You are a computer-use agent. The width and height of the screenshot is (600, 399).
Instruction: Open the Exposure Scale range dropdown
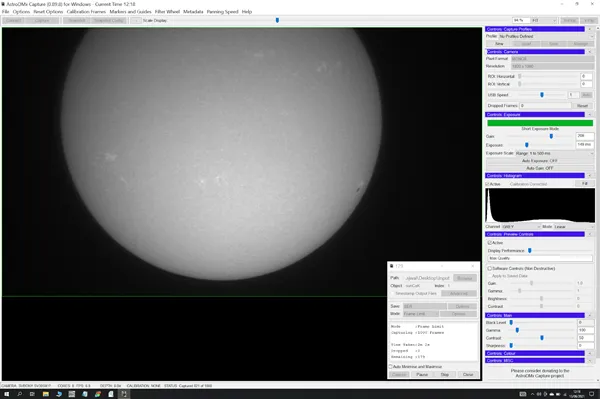coord(554,153)
